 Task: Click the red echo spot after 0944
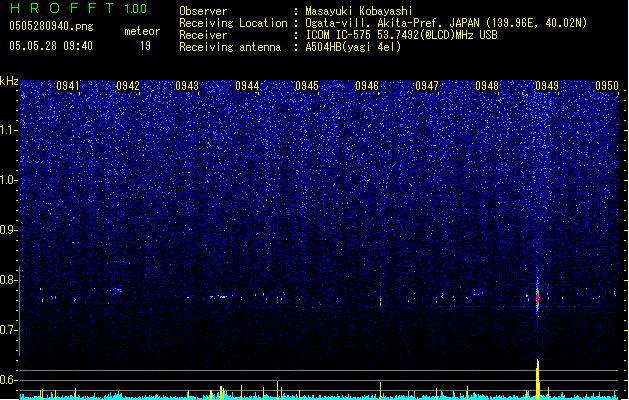pos(277,299)
